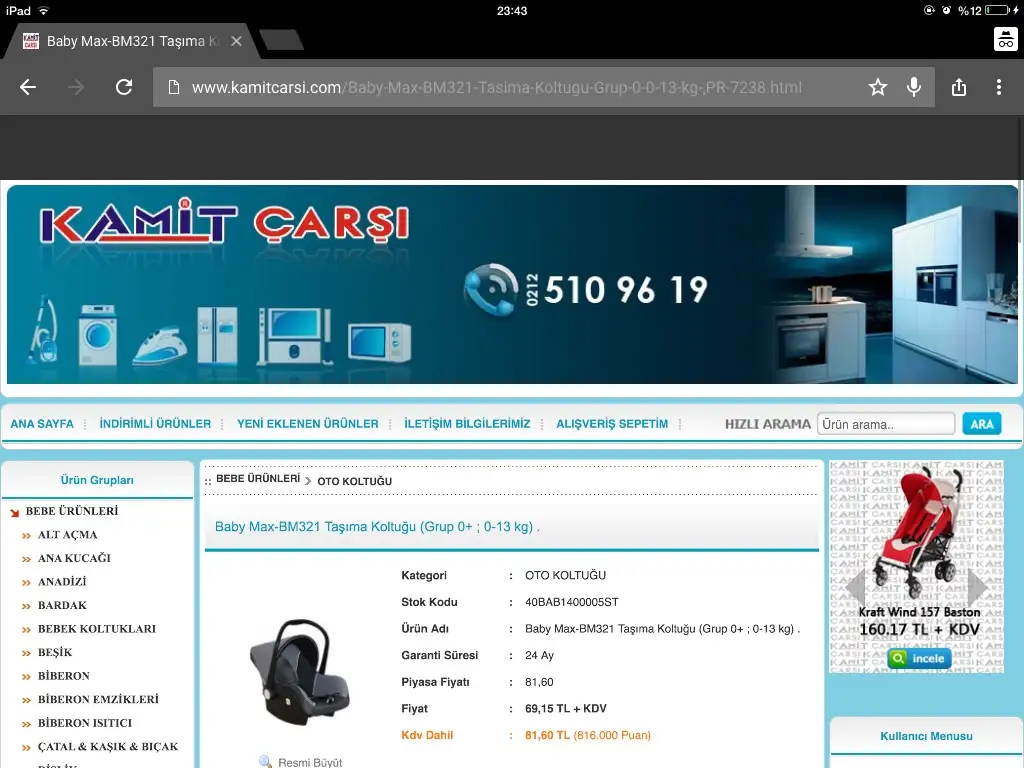Tap the browser back arrow
Viewport: 1024px width, 768px height.
27,87
